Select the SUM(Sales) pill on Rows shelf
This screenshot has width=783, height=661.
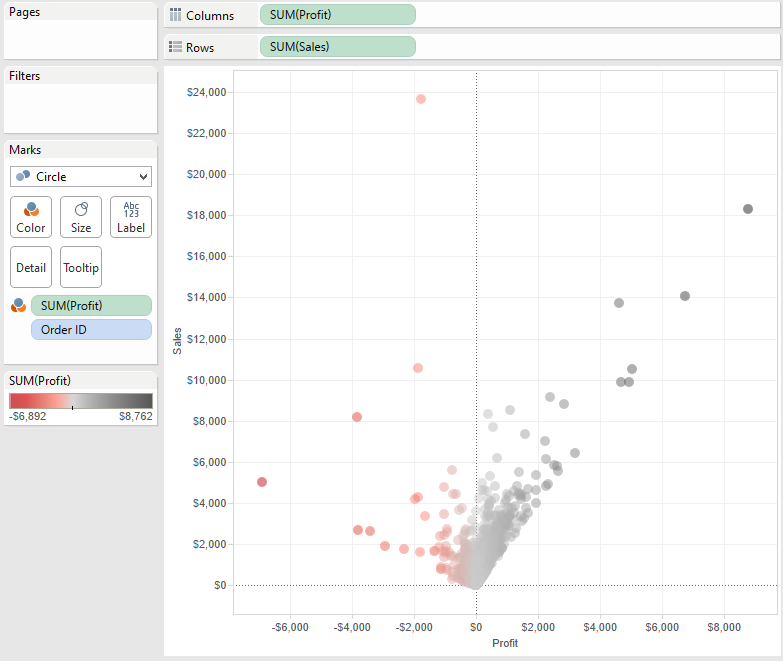point(338,47)
